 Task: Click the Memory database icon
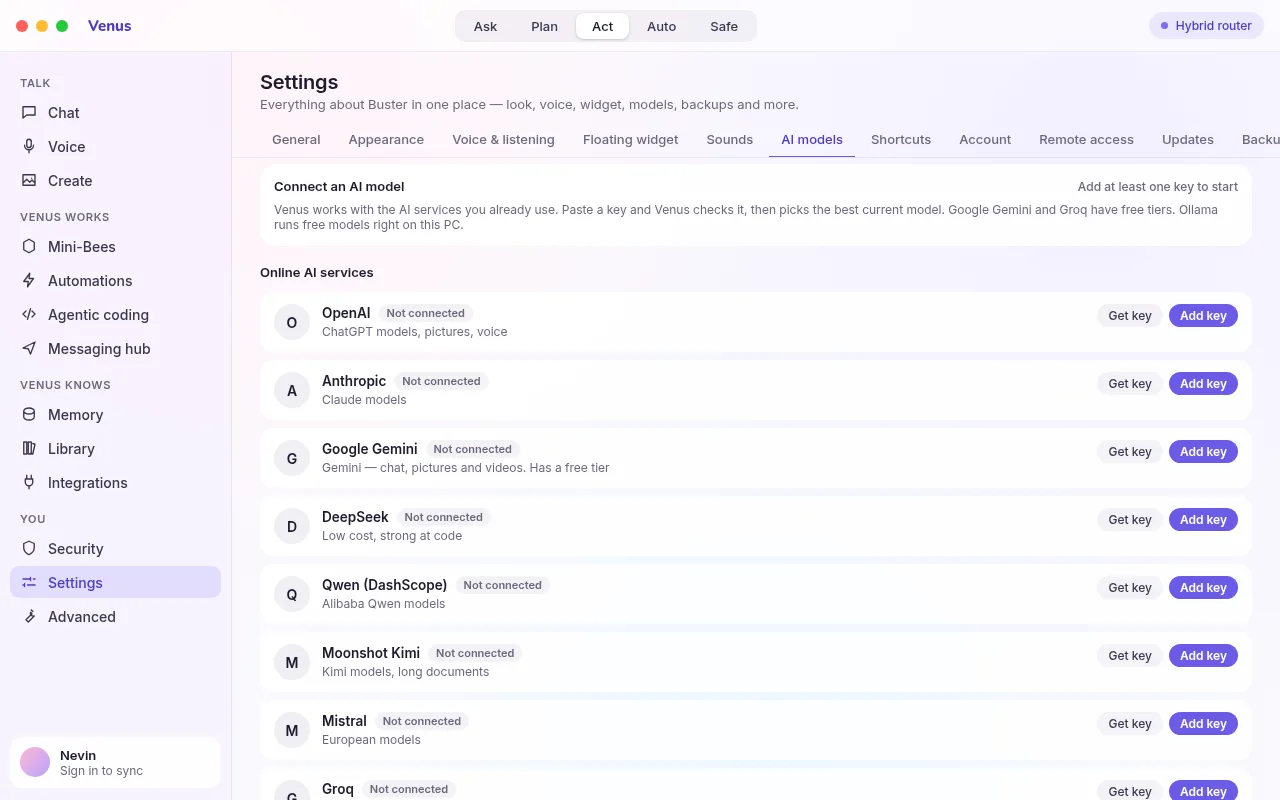coord(29,415)
